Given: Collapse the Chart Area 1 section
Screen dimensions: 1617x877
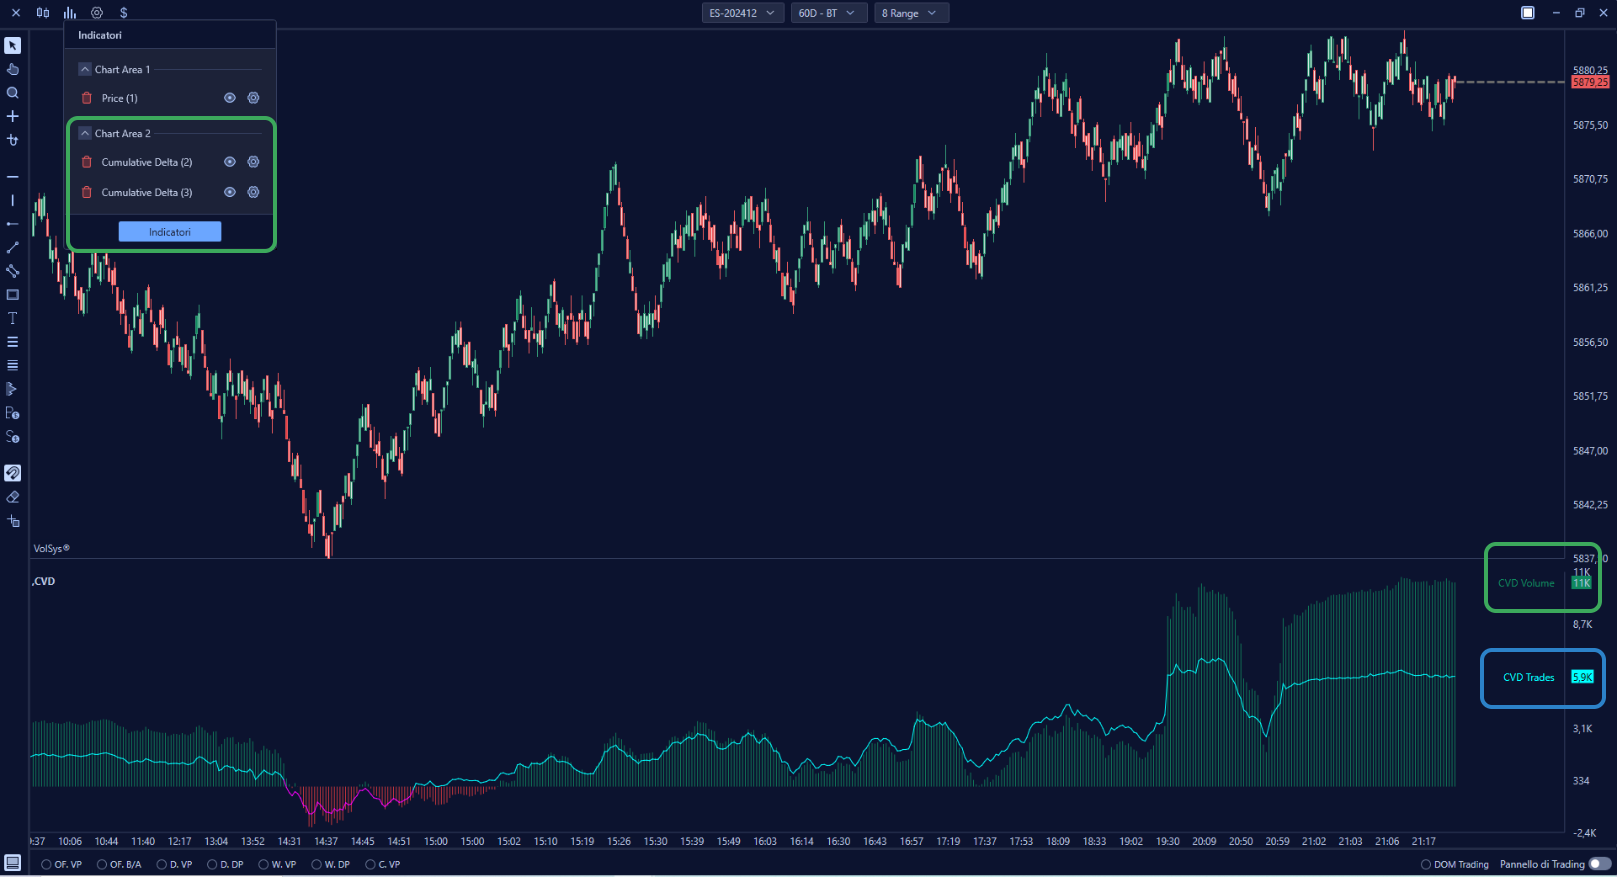Looking at the screenshot, I should coord(85,69).
